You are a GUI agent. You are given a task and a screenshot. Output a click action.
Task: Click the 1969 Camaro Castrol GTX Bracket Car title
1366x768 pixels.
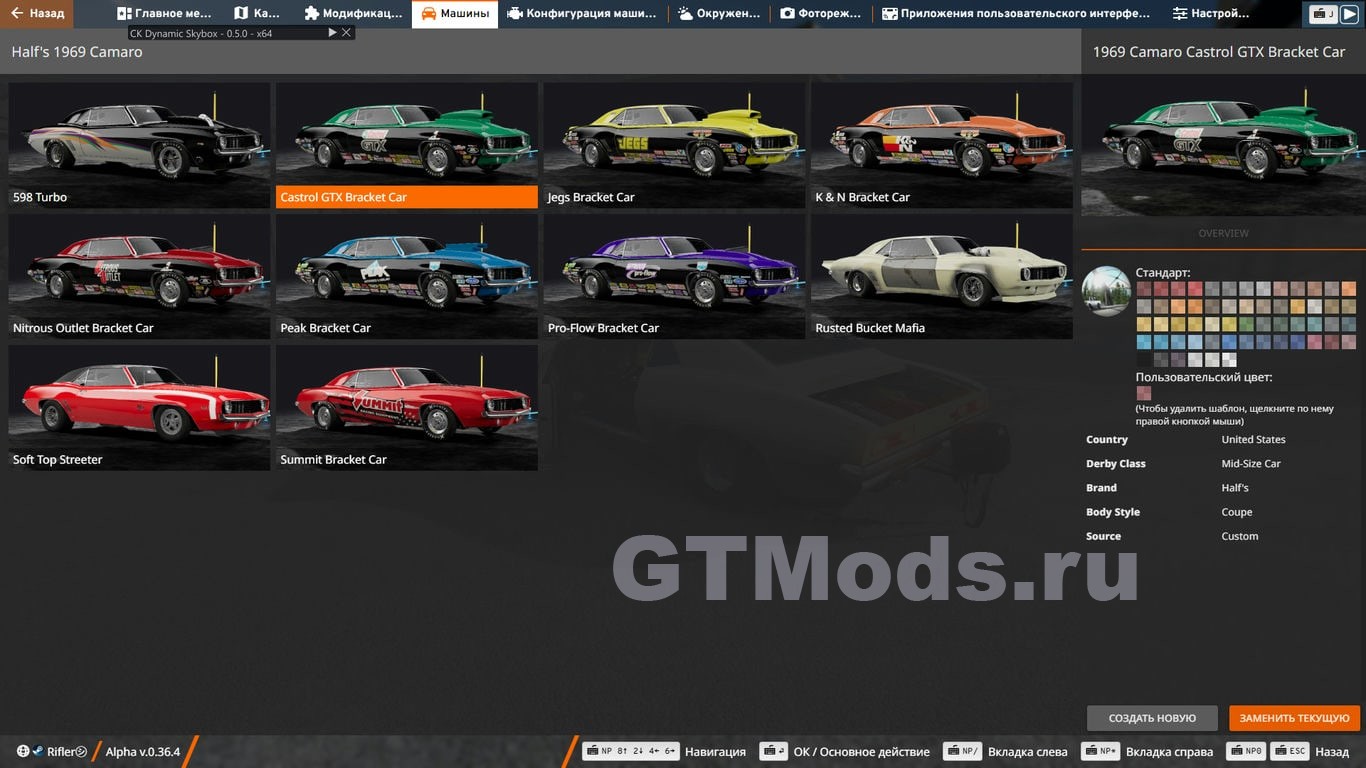[1219, 52]
